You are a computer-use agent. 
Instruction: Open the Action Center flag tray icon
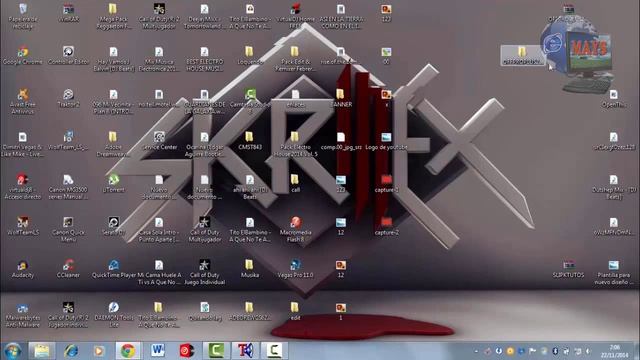532,351
